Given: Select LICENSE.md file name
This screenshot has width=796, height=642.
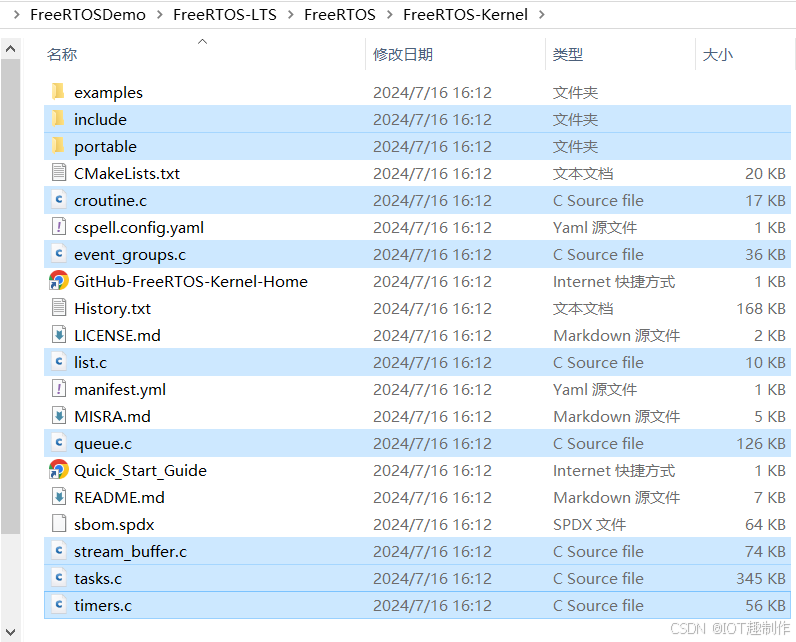Looking at the screenshot, I should click(x=117, y=335).
